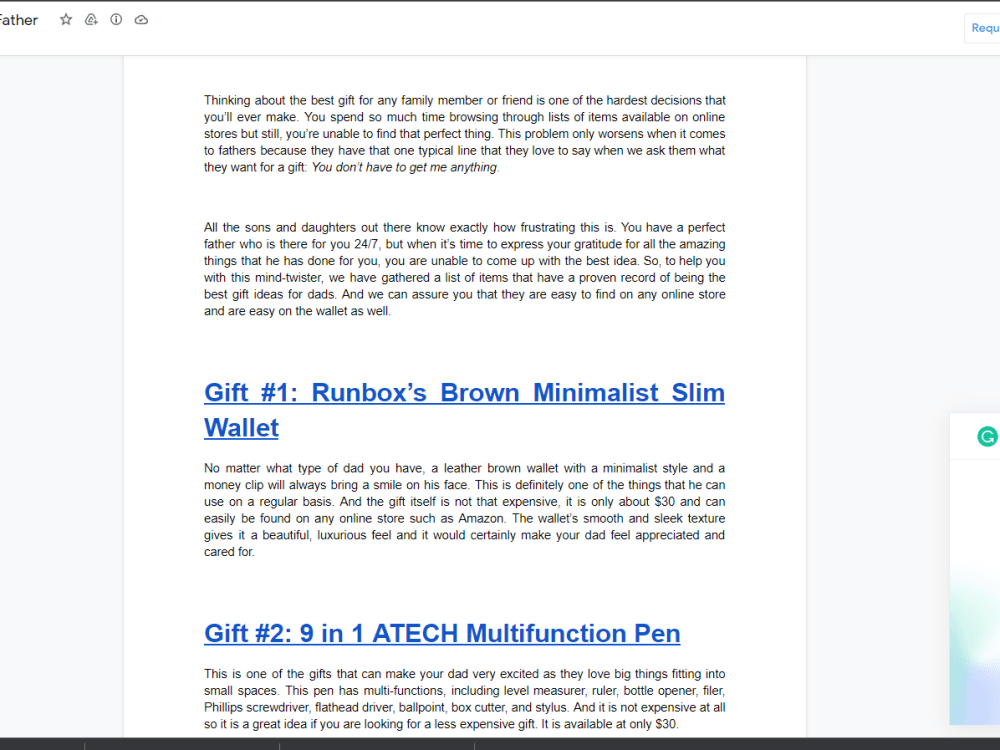Click the italic phrase "You don't have to get me anything"

tap(404, 167)
